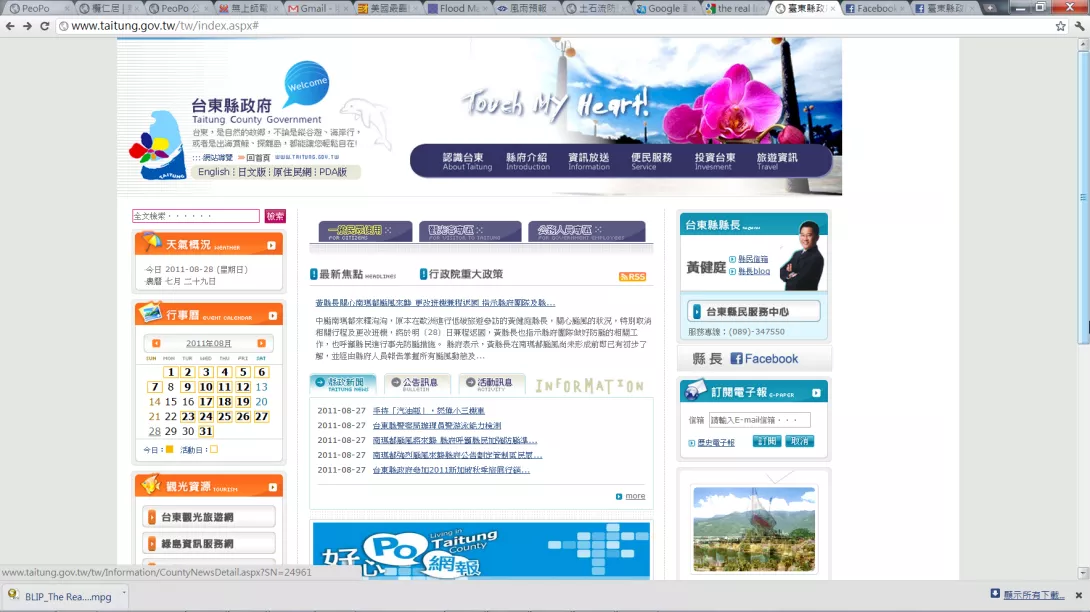Image resolution: width=1090 pixels, height=612 pixels.
Task: Click the Living in Taitung County banner
Action: 481,551
